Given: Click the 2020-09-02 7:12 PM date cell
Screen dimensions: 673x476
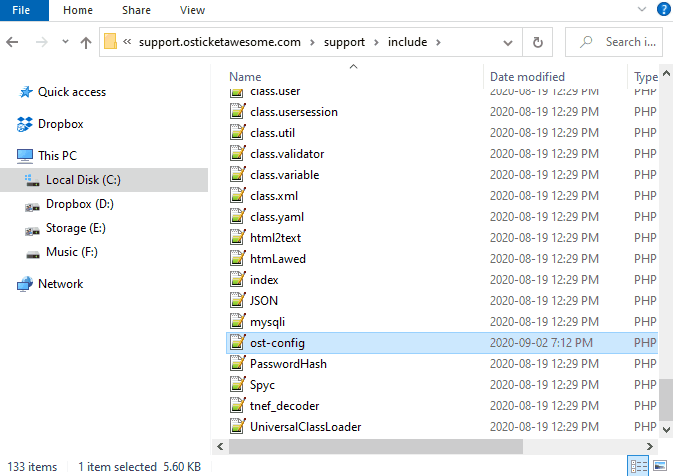Looking at the screenshot, I should (541, 343).
